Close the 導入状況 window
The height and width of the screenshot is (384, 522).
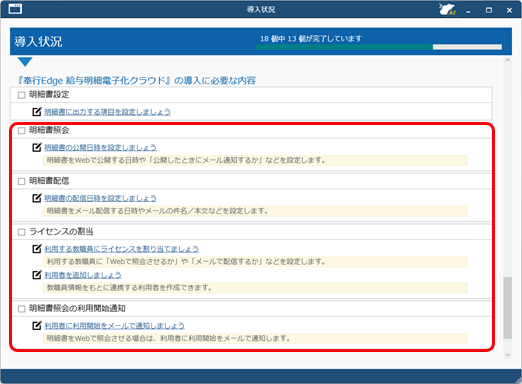pyautogui.click(x=509, y=10)
